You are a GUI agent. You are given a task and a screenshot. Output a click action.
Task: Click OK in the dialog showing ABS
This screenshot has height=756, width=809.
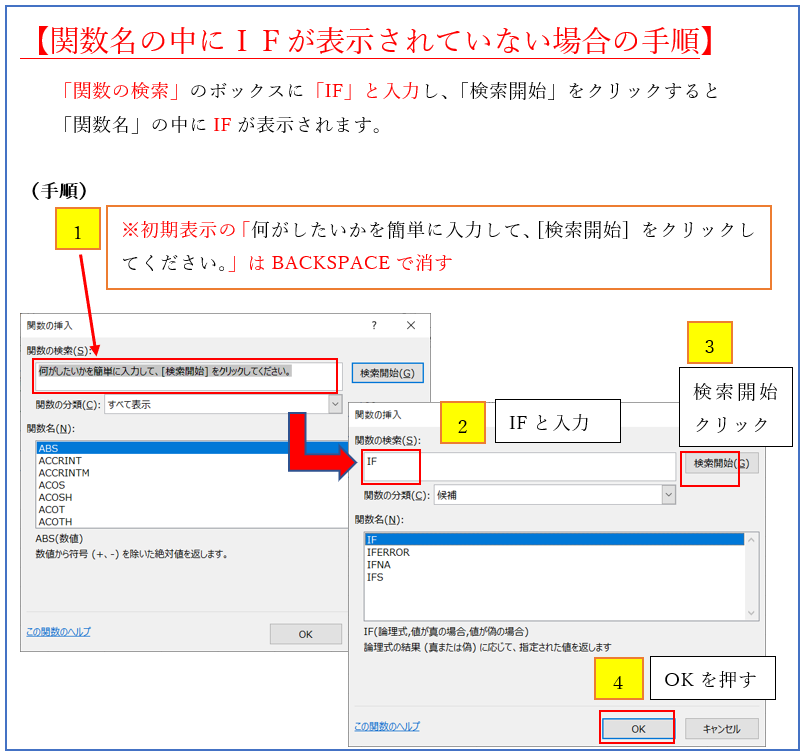(x=305, y=634)
